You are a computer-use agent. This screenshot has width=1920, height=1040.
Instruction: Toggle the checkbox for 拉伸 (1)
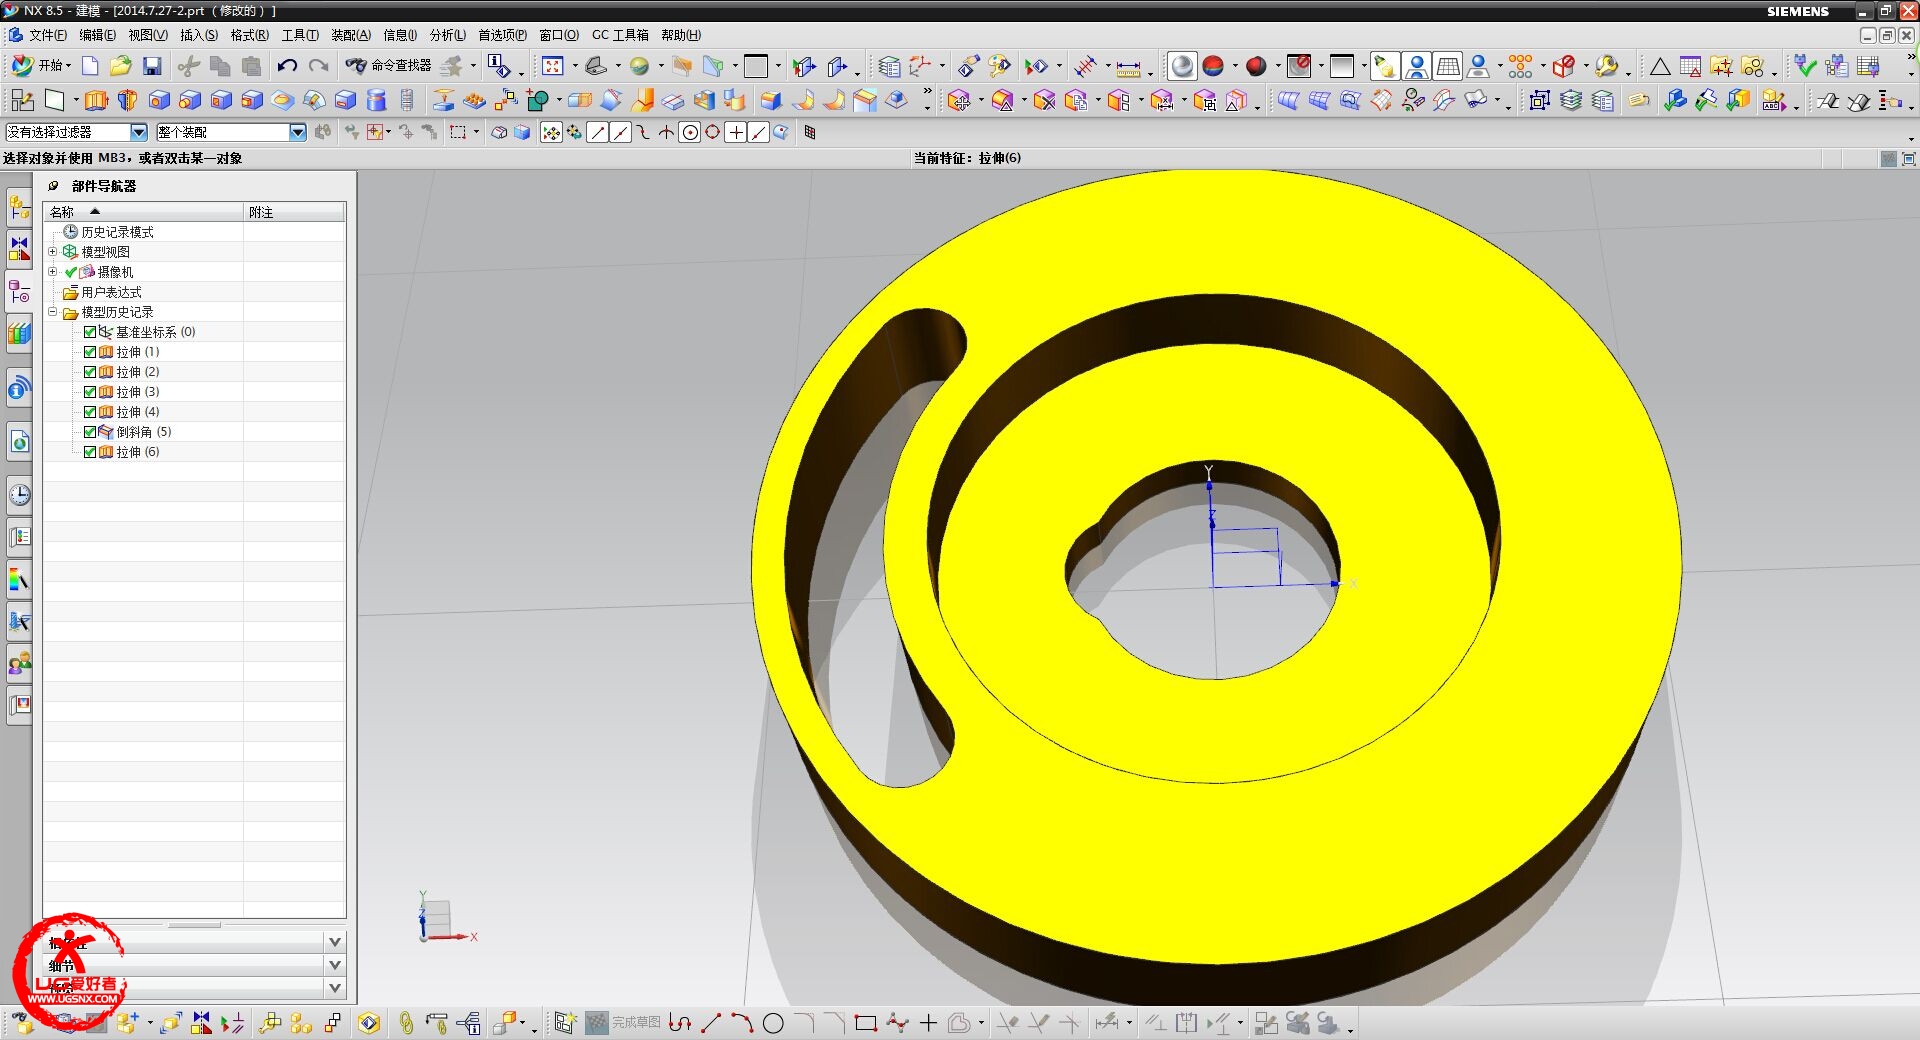(x=90, y=352)
